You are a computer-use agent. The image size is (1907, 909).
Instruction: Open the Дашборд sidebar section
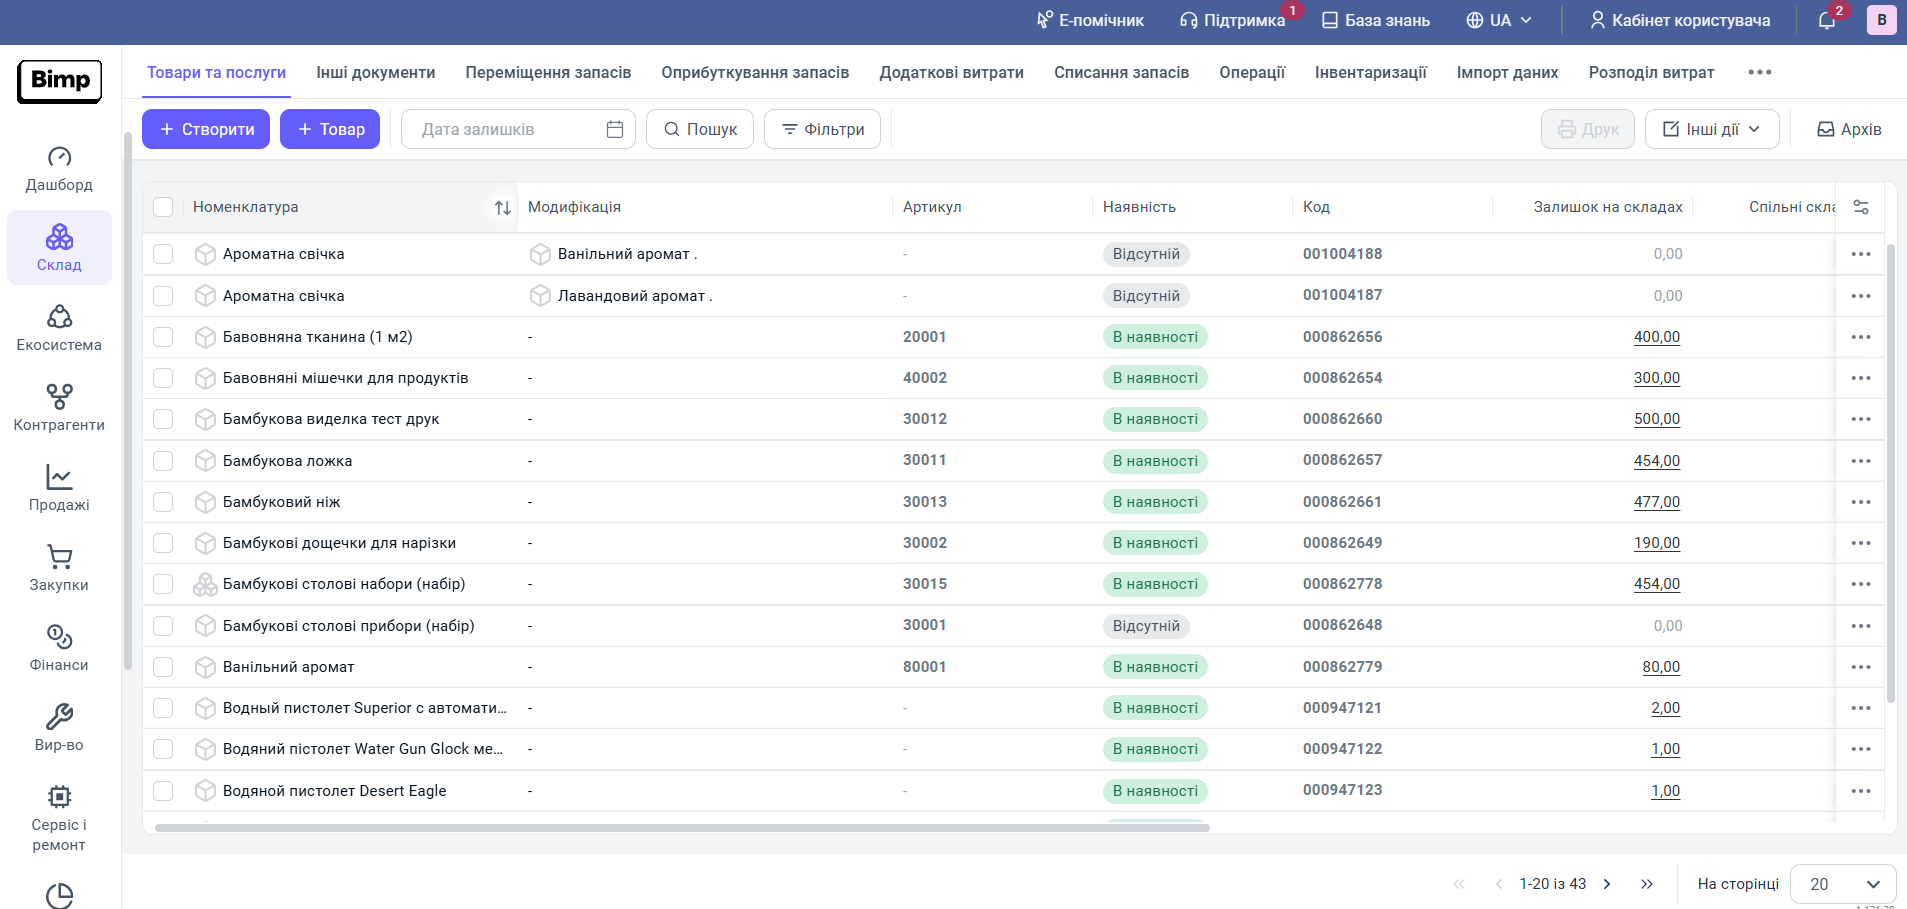[x=59, y=170]
